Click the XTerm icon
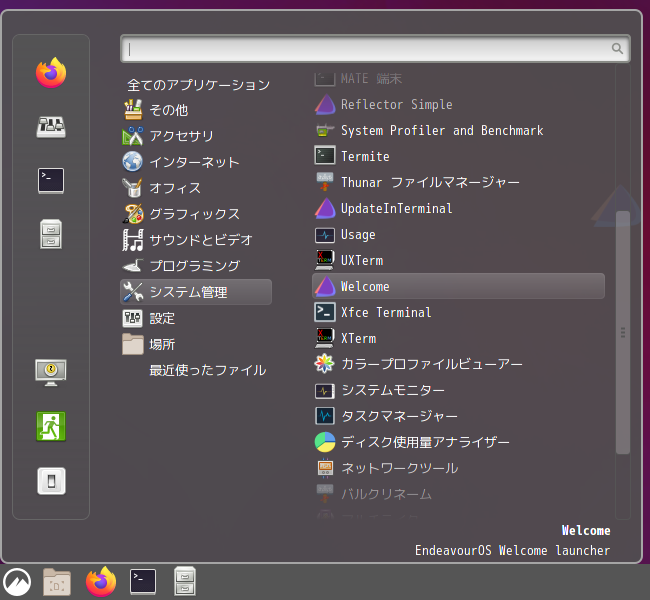 click(325, 338)
